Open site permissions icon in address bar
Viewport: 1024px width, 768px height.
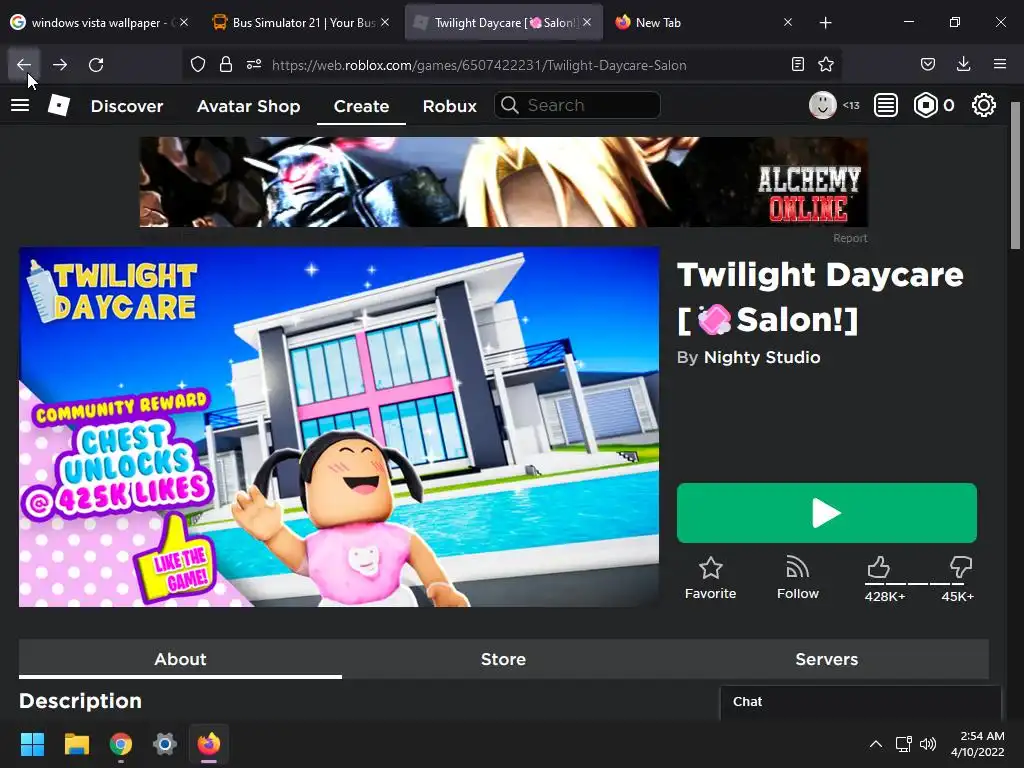pos(254,65)
